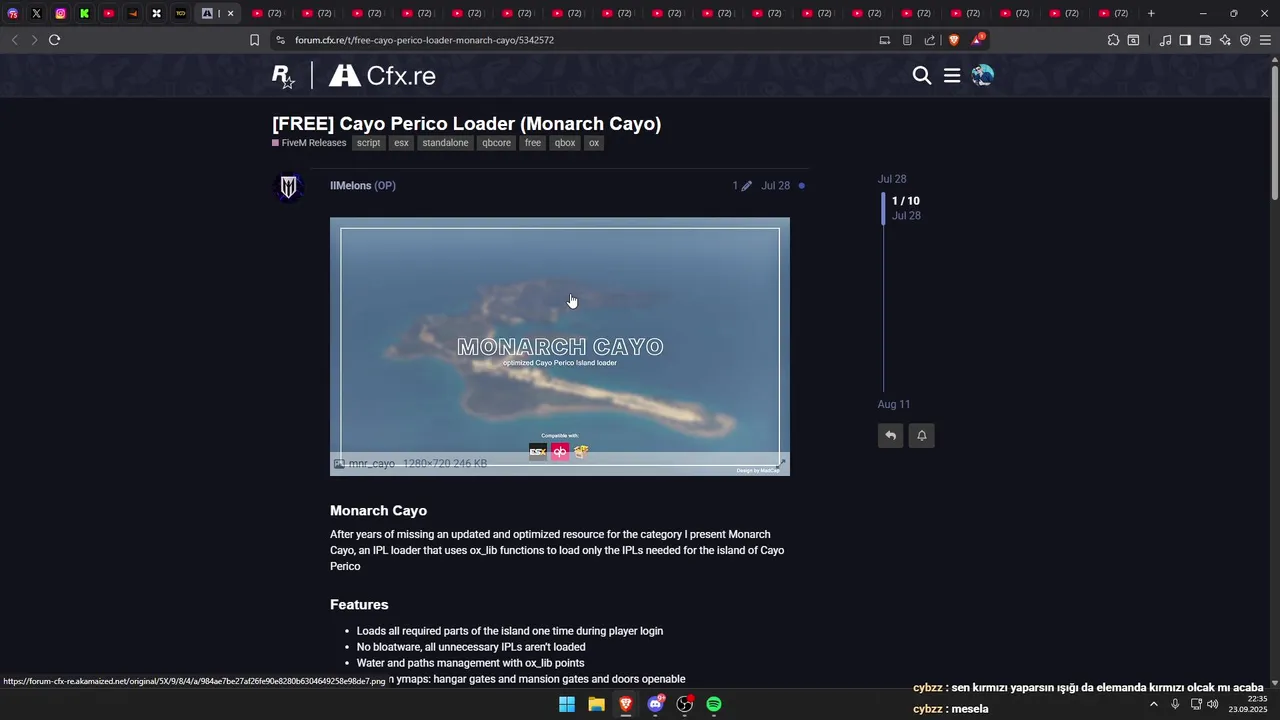Switch to the X (Twitter) pinned tab
Image resolution: width=1280 pixels, height=720 pixels.
point(36,13)
